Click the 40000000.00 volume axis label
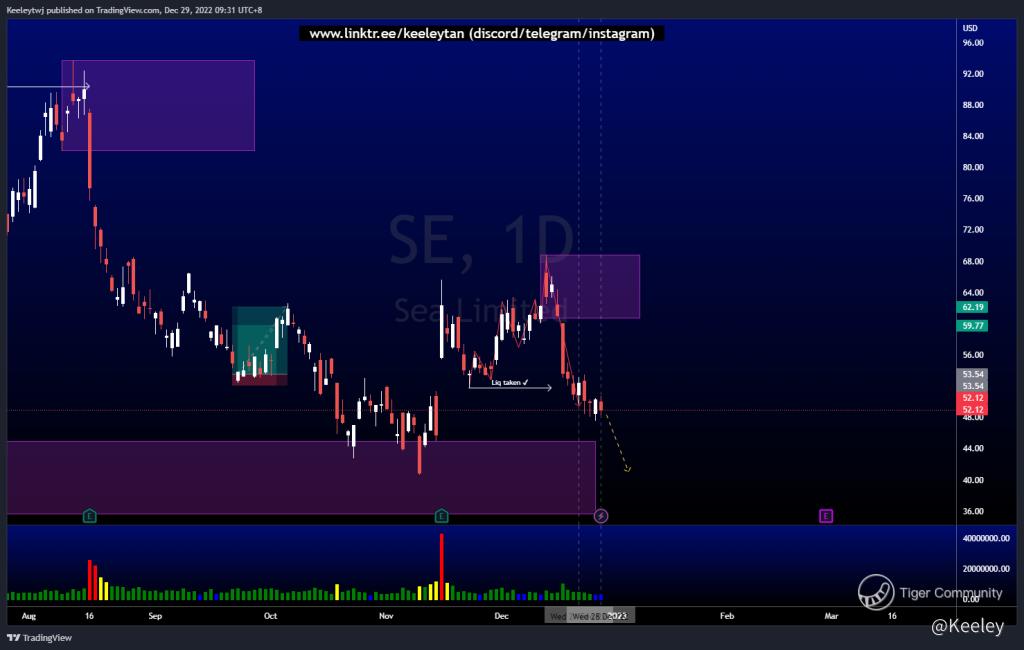Viewport: 1024px width, 650px height. coord(985,538)
